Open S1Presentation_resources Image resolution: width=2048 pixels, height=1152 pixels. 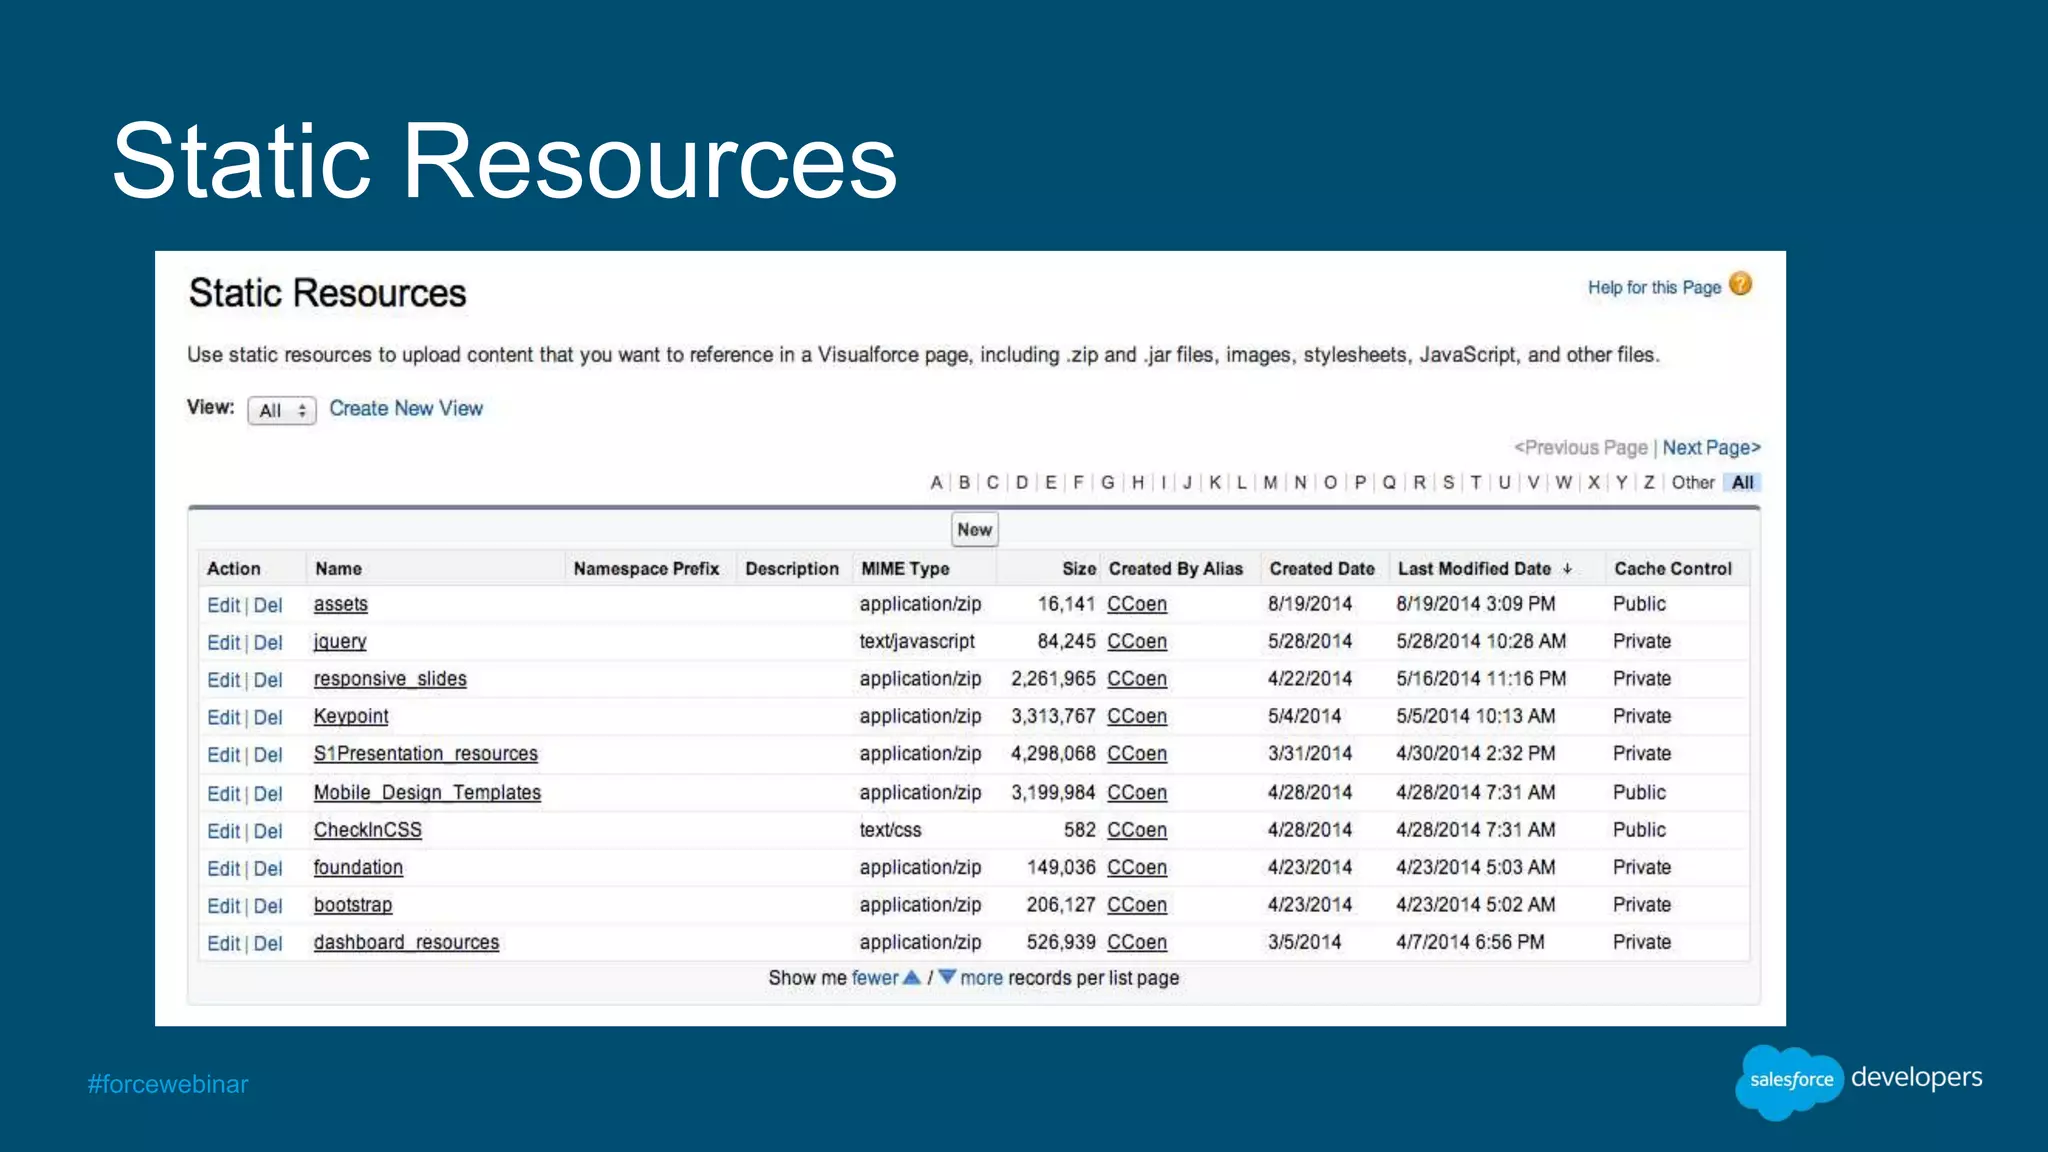click(425, 754)
